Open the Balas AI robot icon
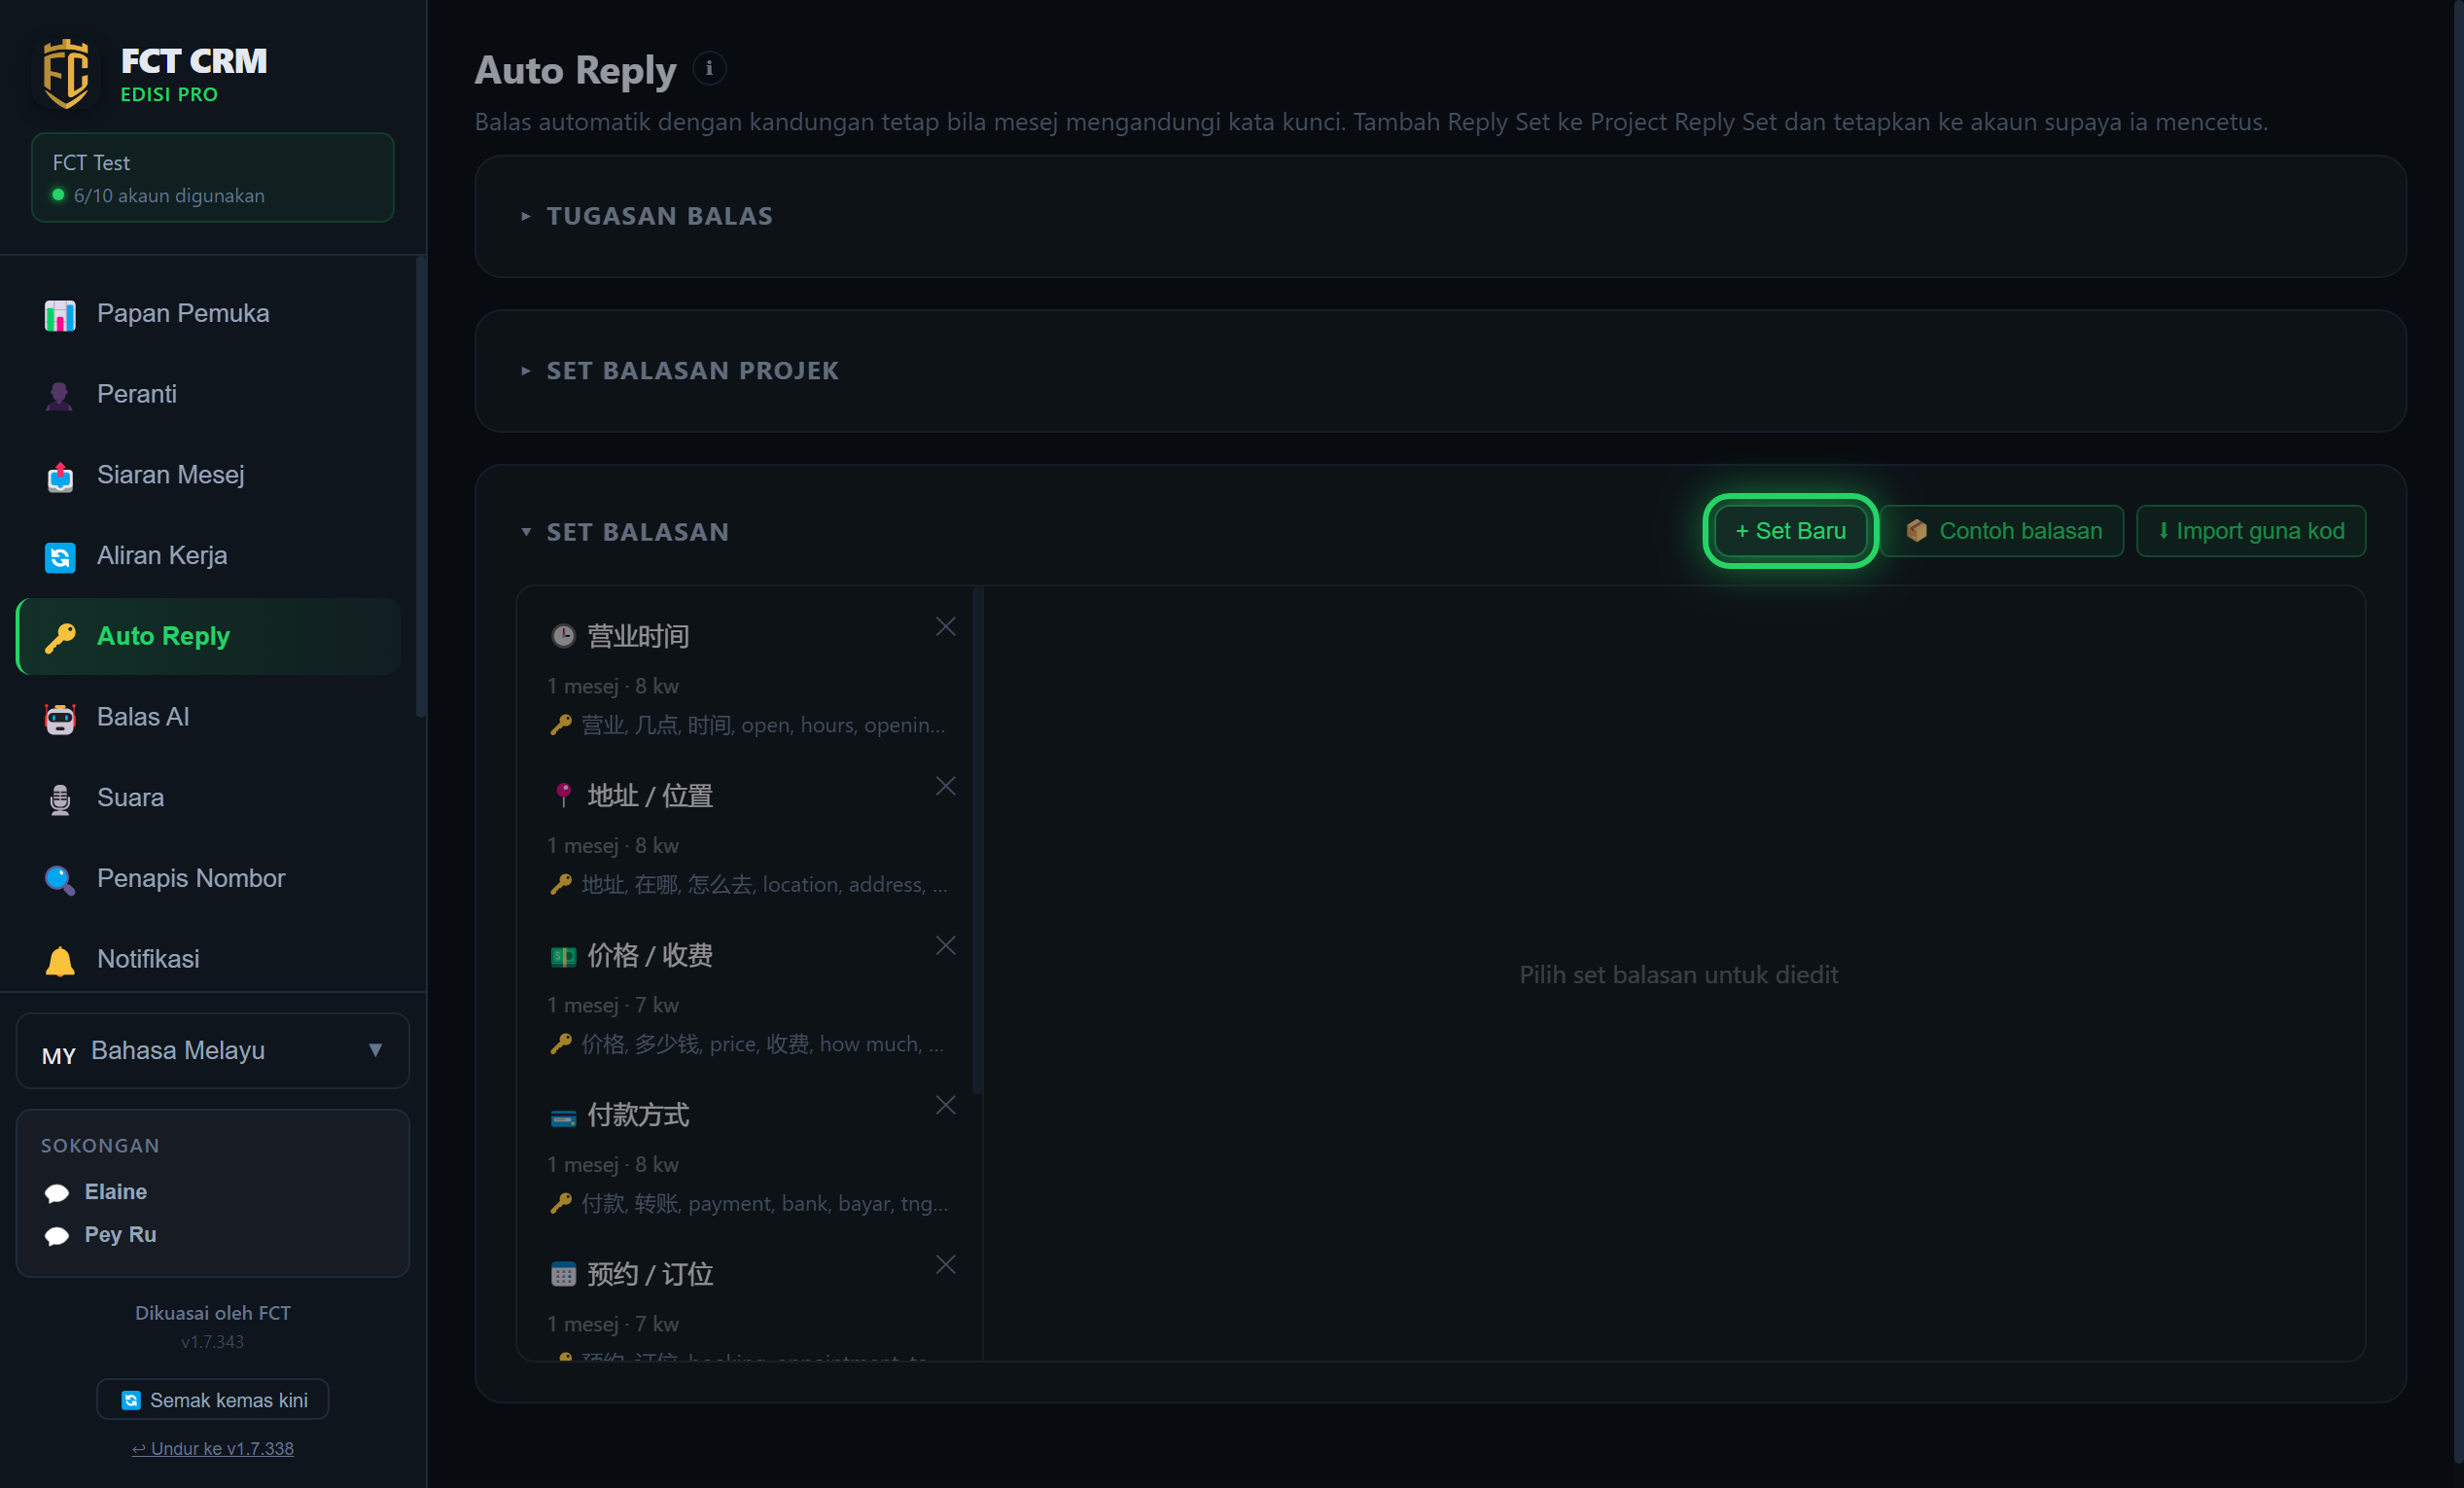 (60, 718)
